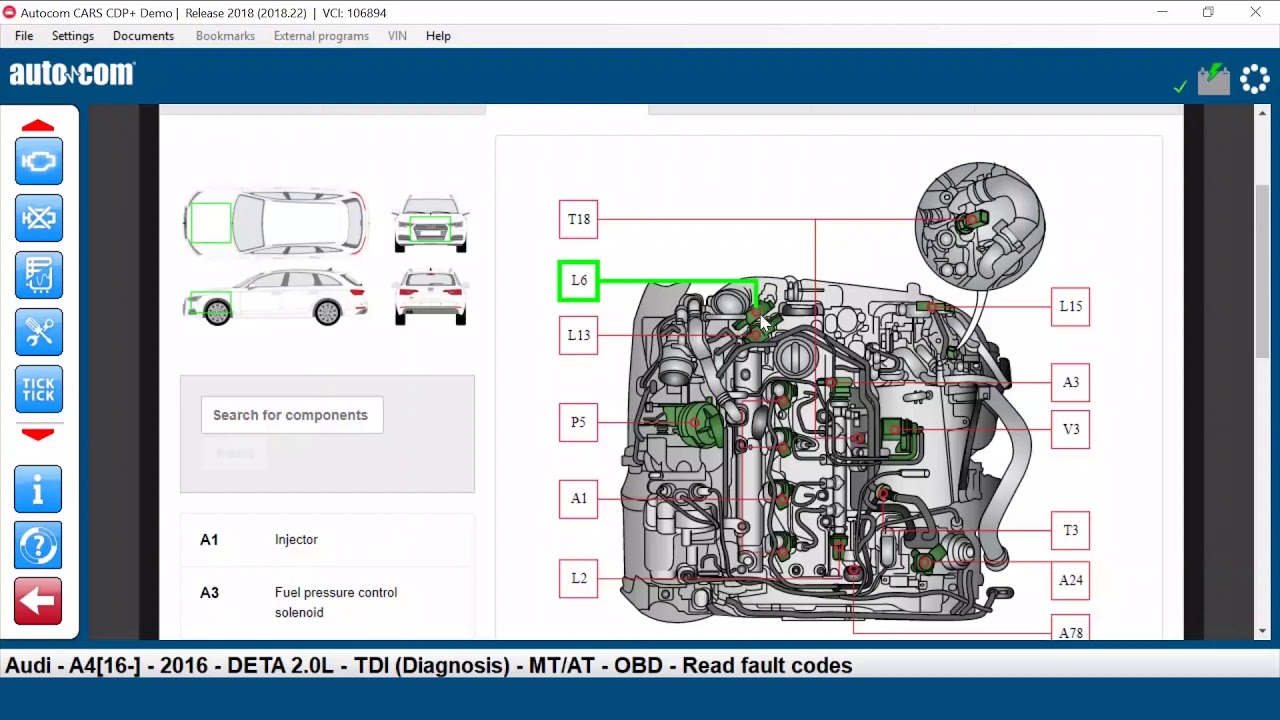The height and width of the screenshot is (720, 1280).
Task: Select the top-view car thumbnail
Action: (x=276, y=223)
